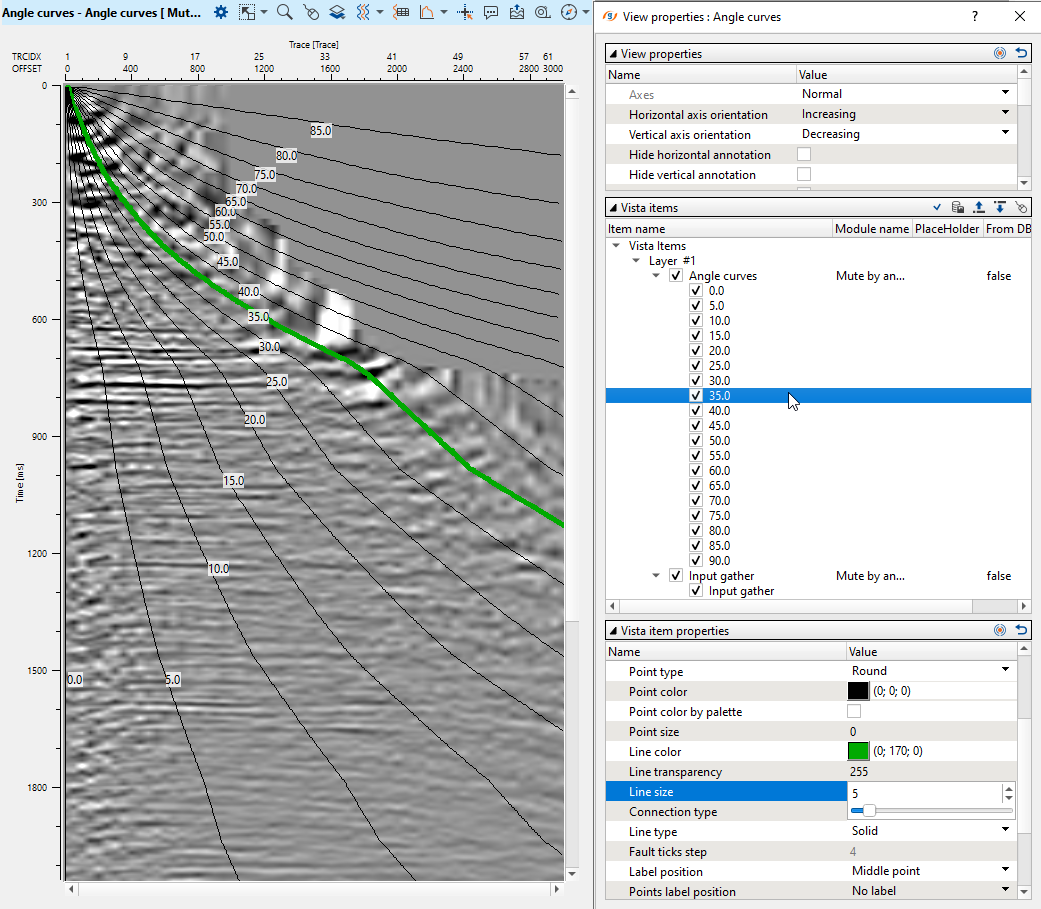The image size is (1041, 909).
Task: Click the help question mark button
Action: [975, 17]
